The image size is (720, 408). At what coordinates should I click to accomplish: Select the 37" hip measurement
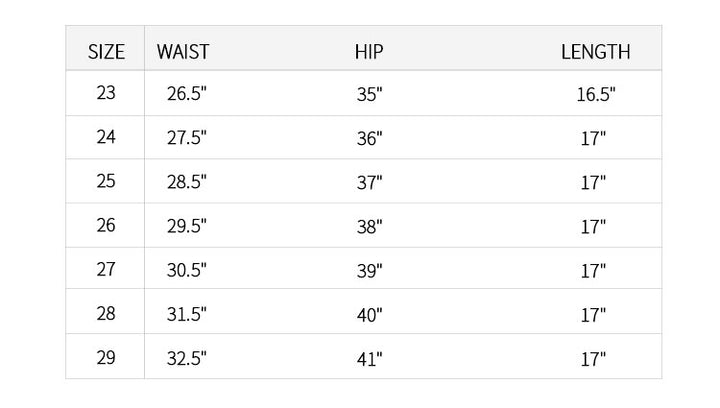tap(369, 183)
